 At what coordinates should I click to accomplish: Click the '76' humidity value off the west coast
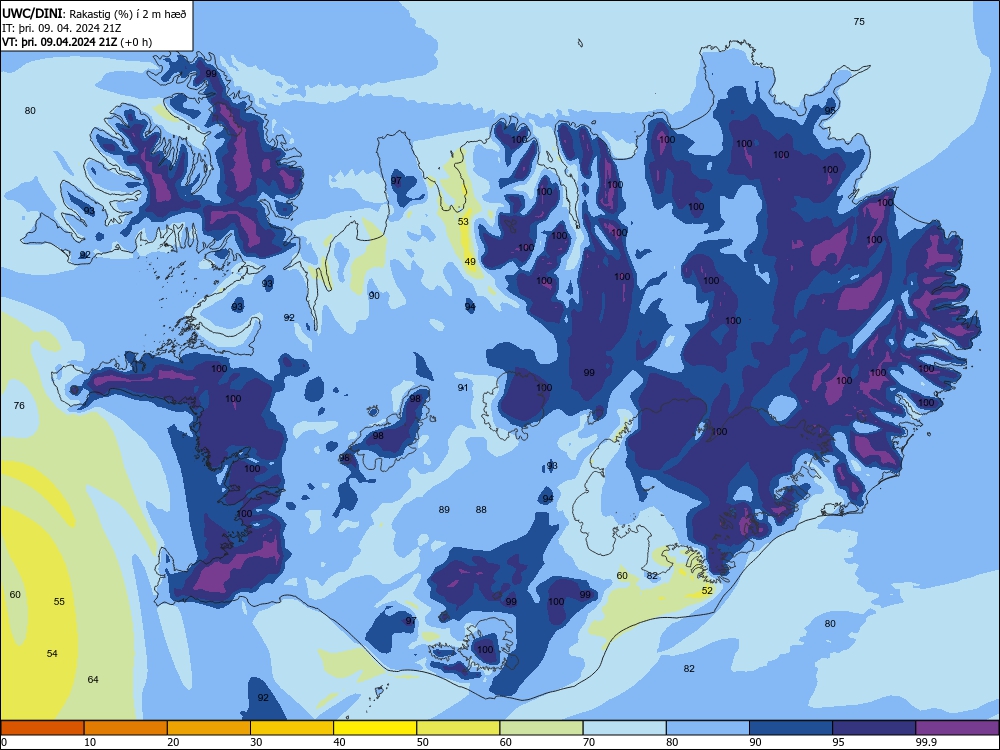coord(19,406)
